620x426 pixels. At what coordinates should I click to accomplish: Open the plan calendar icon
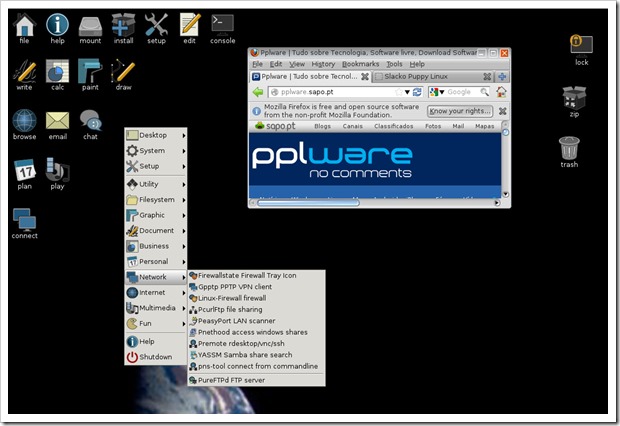pos(25,174)
